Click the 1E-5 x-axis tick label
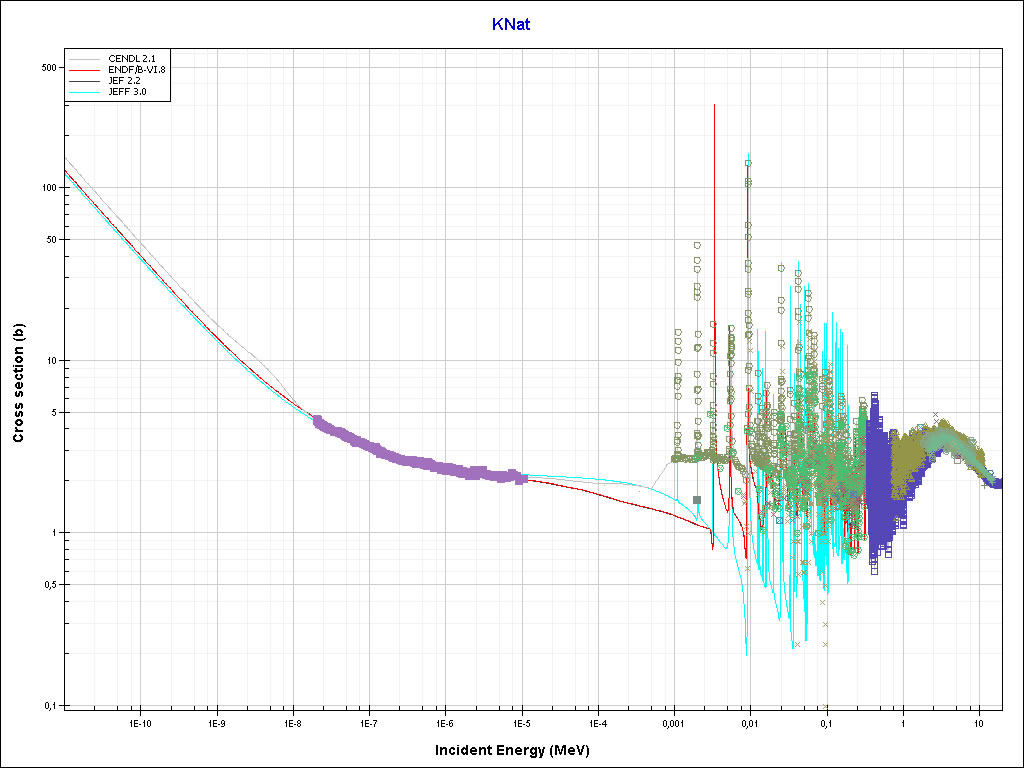The image size is (1024, 768). [521, 722]
